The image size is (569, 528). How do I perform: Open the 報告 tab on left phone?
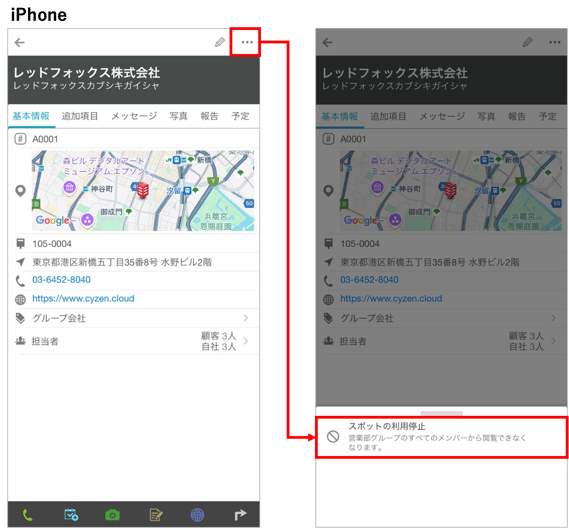[x=209, y=116]
